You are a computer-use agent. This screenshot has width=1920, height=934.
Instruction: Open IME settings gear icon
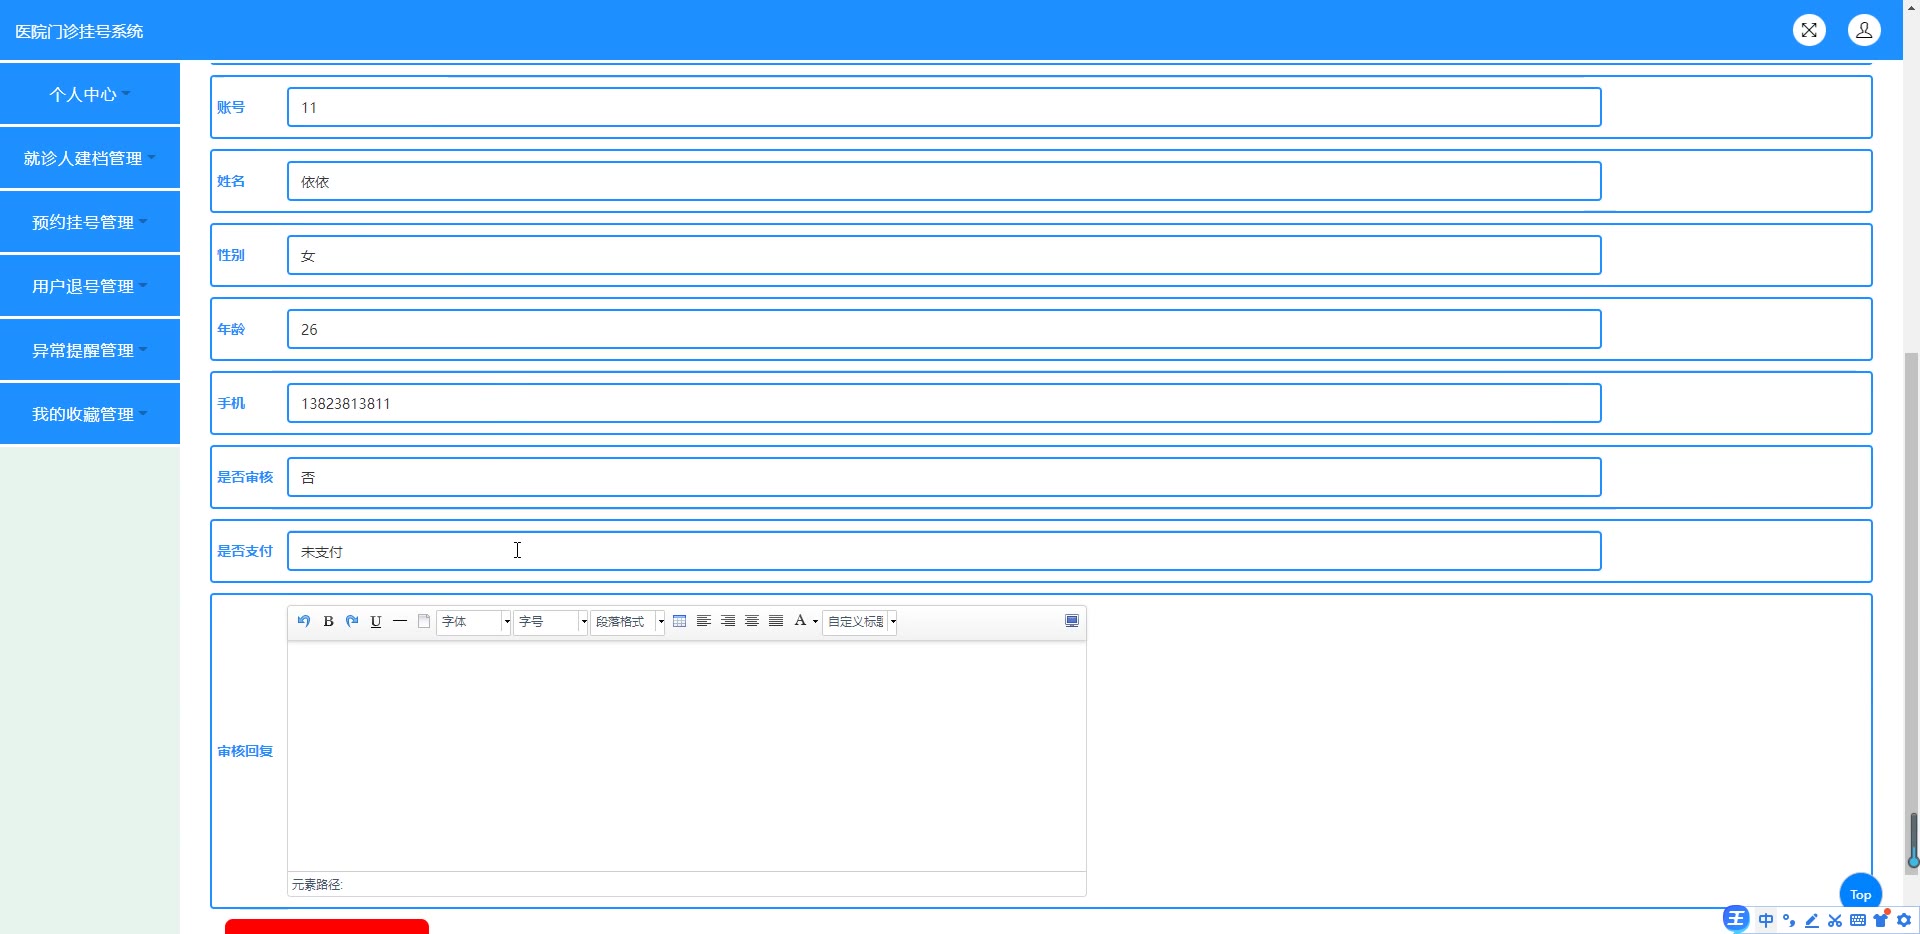click(1904, 920)
